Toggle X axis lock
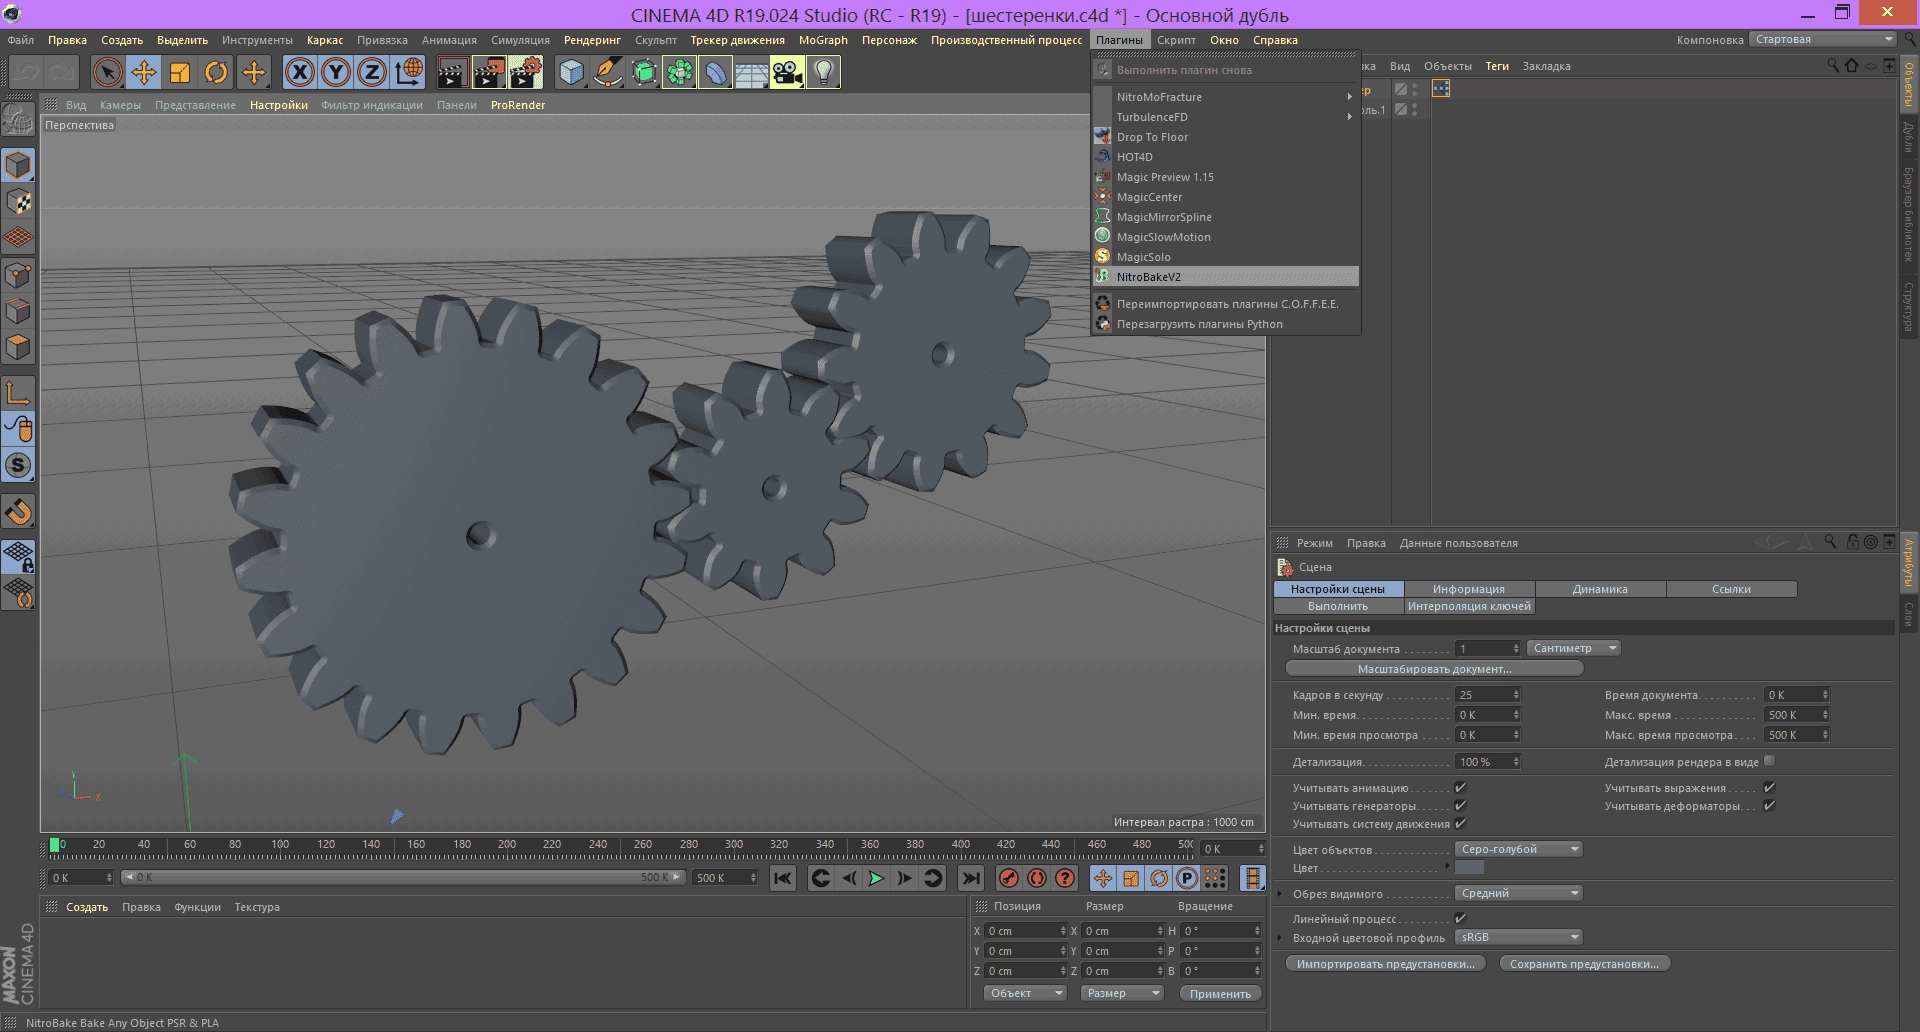1920x1032 pixels. click(299, 72)
